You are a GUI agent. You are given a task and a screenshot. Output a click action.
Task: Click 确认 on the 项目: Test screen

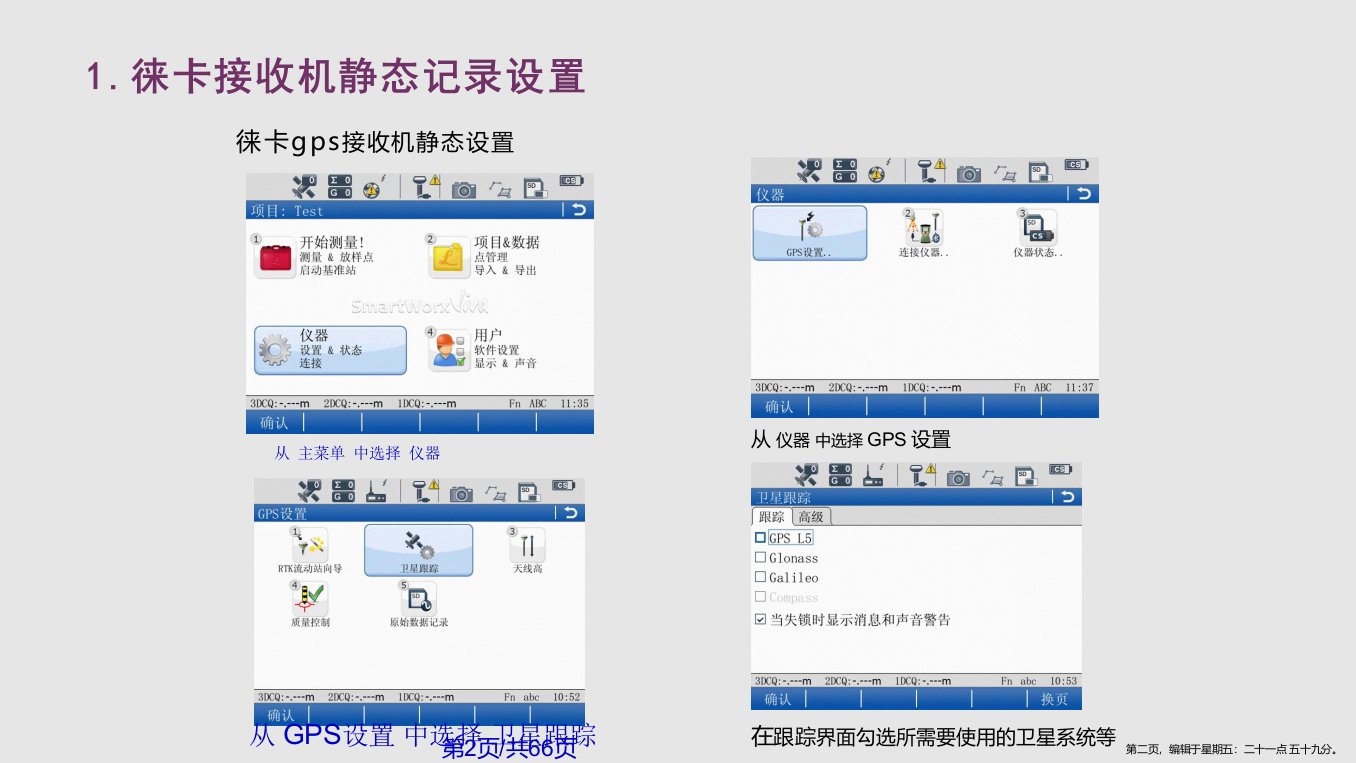(x=274, y=423)
